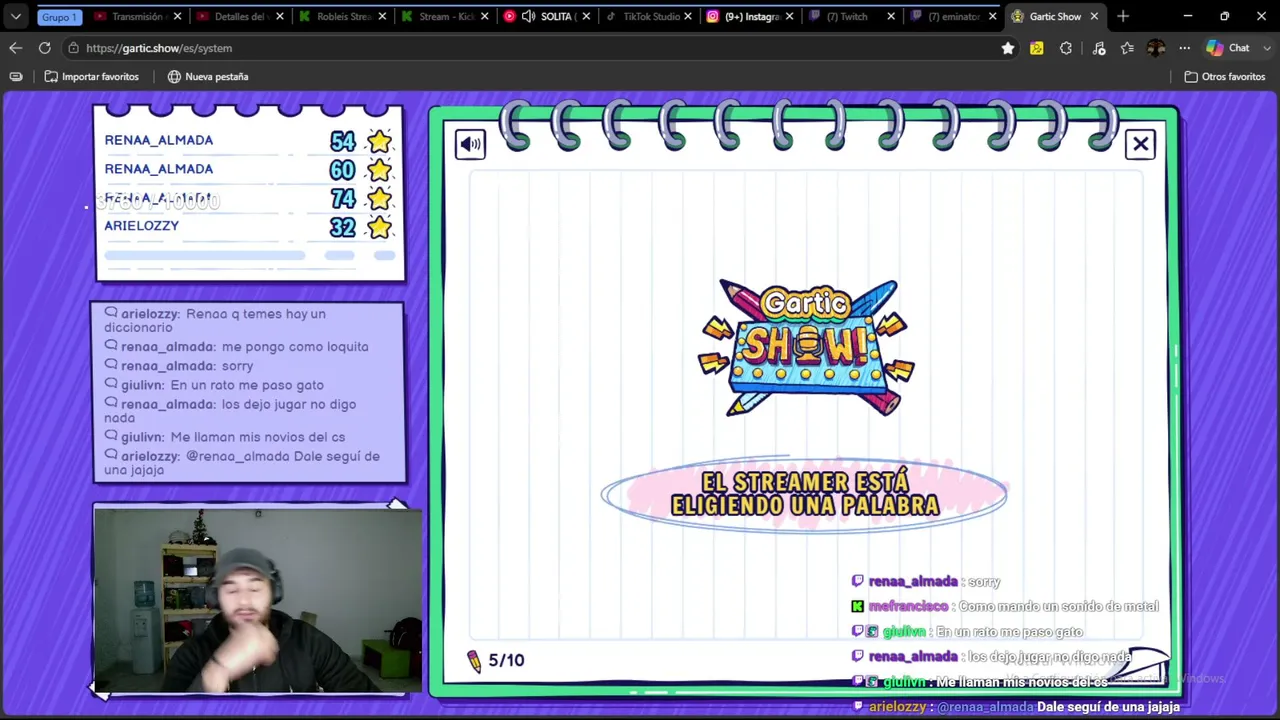Click the 5/10 round counter
The height and width of the screenshot is (720, 1280).
496,660
